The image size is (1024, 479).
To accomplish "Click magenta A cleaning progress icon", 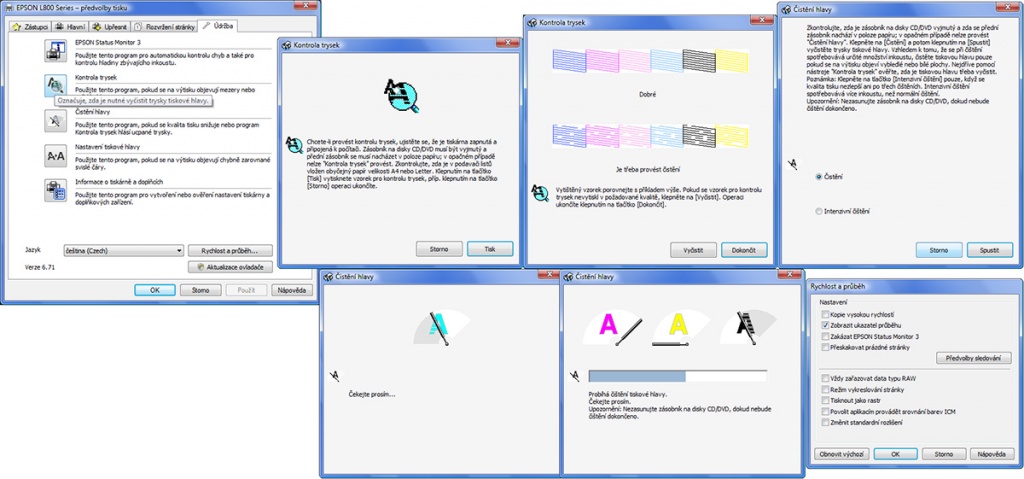I will 612,326.
